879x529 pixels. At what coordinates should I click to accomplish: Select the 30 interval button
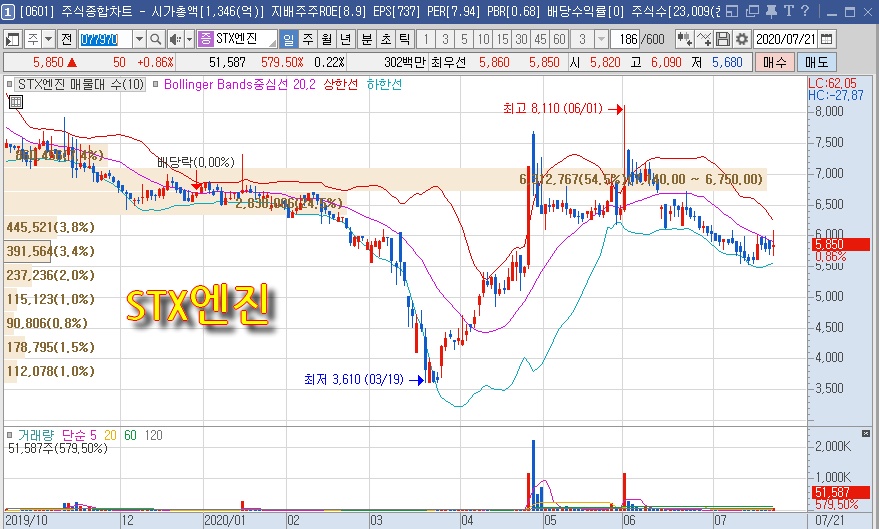[521, 39]
